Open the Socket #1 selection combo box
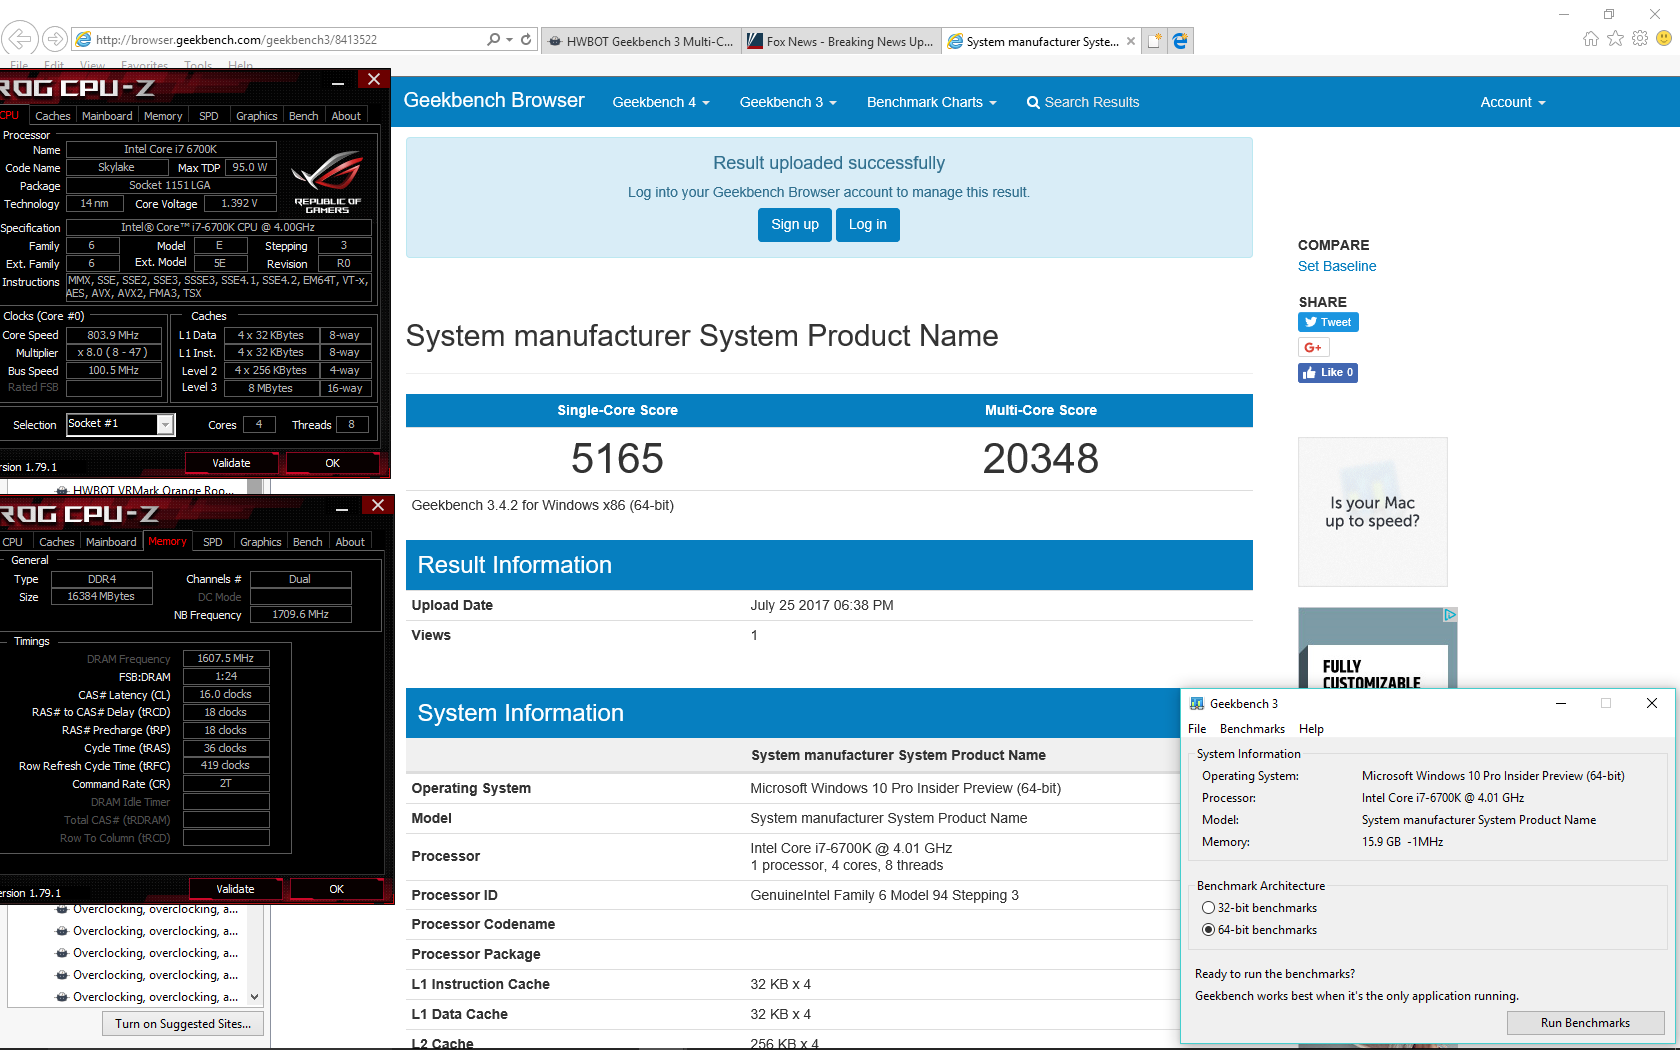The height and width of the screenshot is (1050, 1680). (121, 425)
